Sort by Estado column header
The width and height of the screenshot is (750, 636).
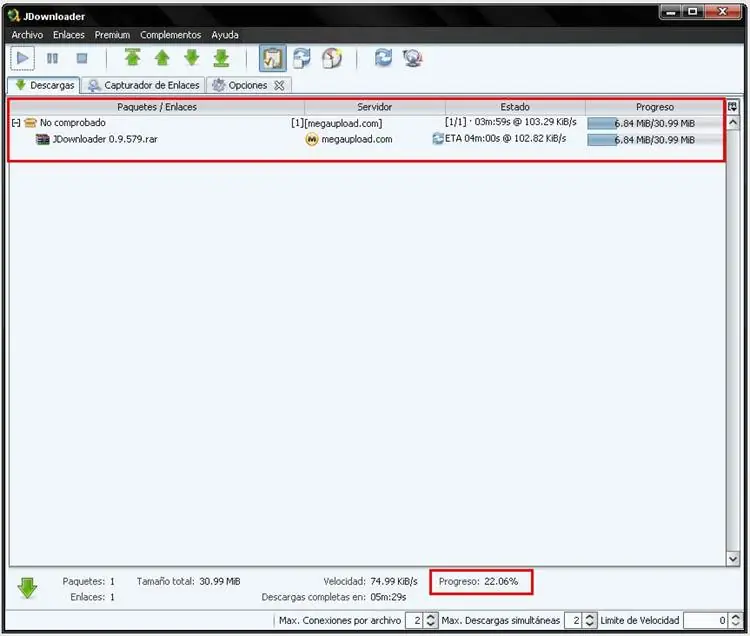[515, 107]
